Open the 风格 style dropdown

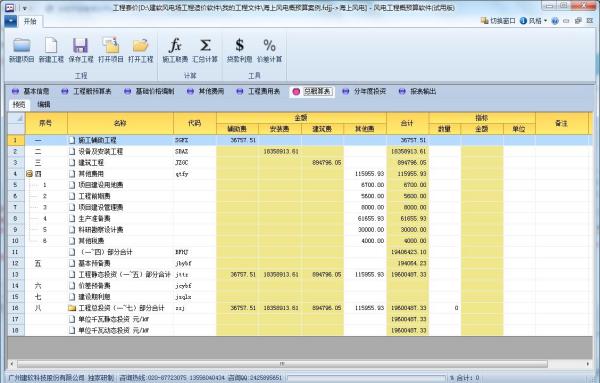pyautogui.click(x=533, y=21)
